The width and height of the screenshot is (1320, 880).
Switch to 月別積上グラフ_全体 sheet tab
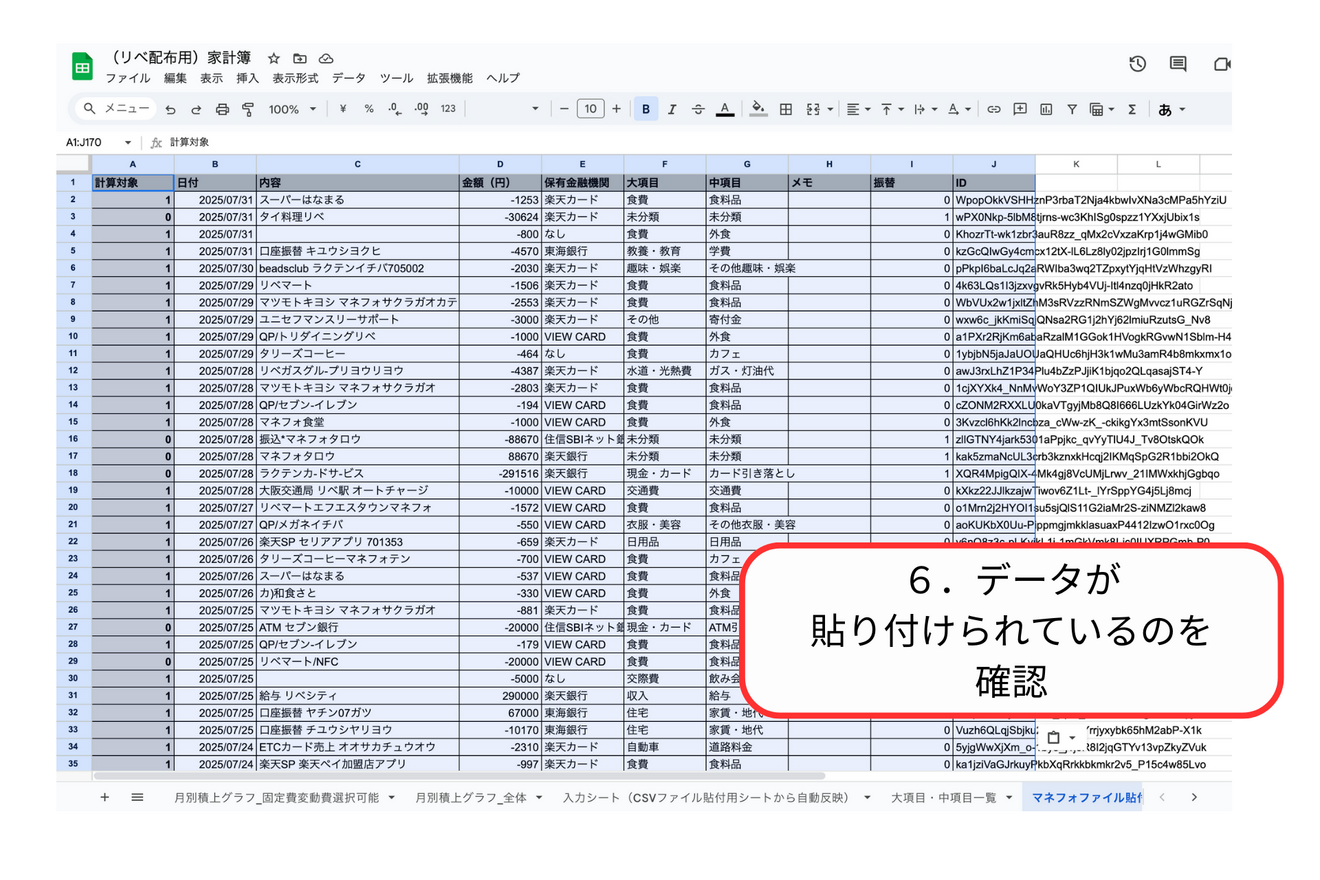point(471,797)
